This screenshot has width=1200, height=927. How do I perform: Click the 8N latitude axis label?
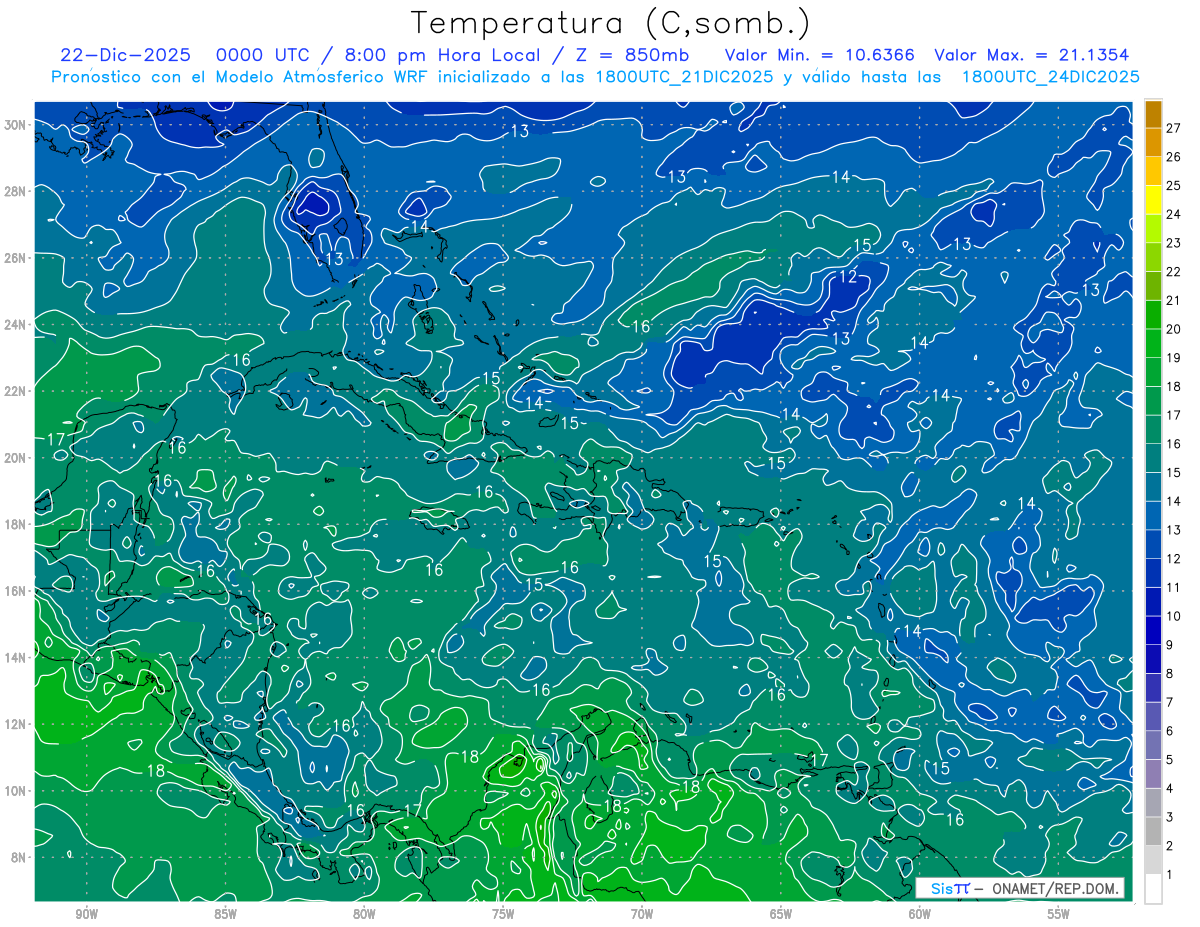click(x=18, y=857)
